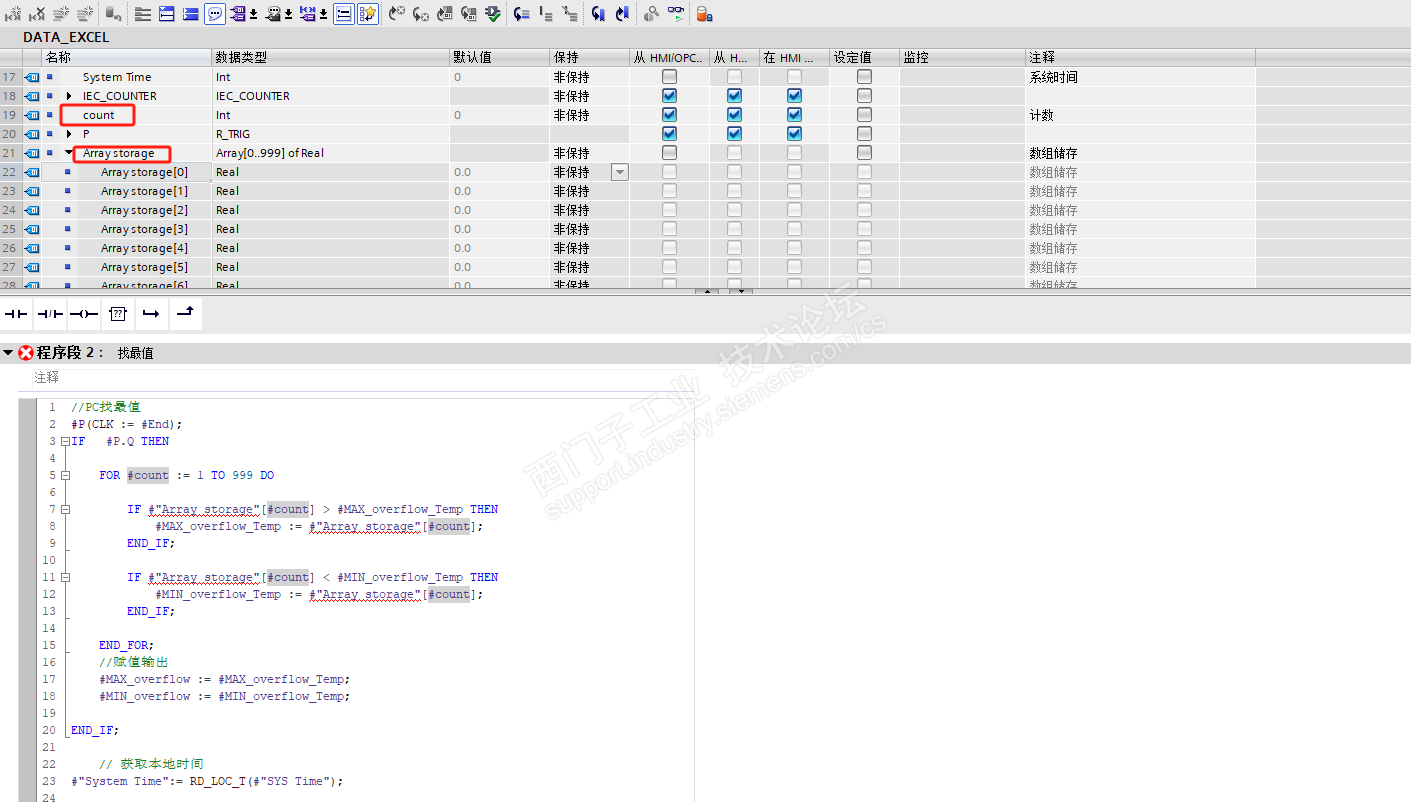
Task: Collapse the IF #P.Q THEN code block
Action: pyautogui.click(x=65, y=441)
